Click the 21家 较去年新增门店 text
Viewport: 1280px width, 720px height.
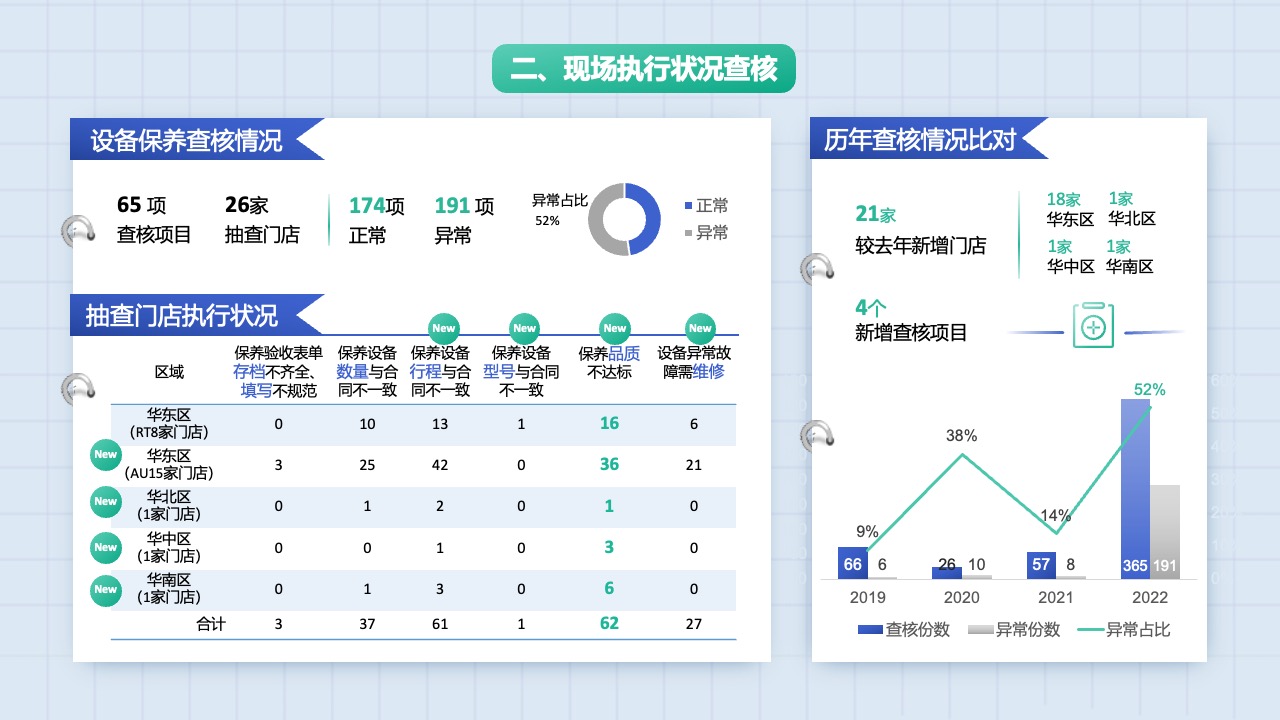[x=920, y=230]
